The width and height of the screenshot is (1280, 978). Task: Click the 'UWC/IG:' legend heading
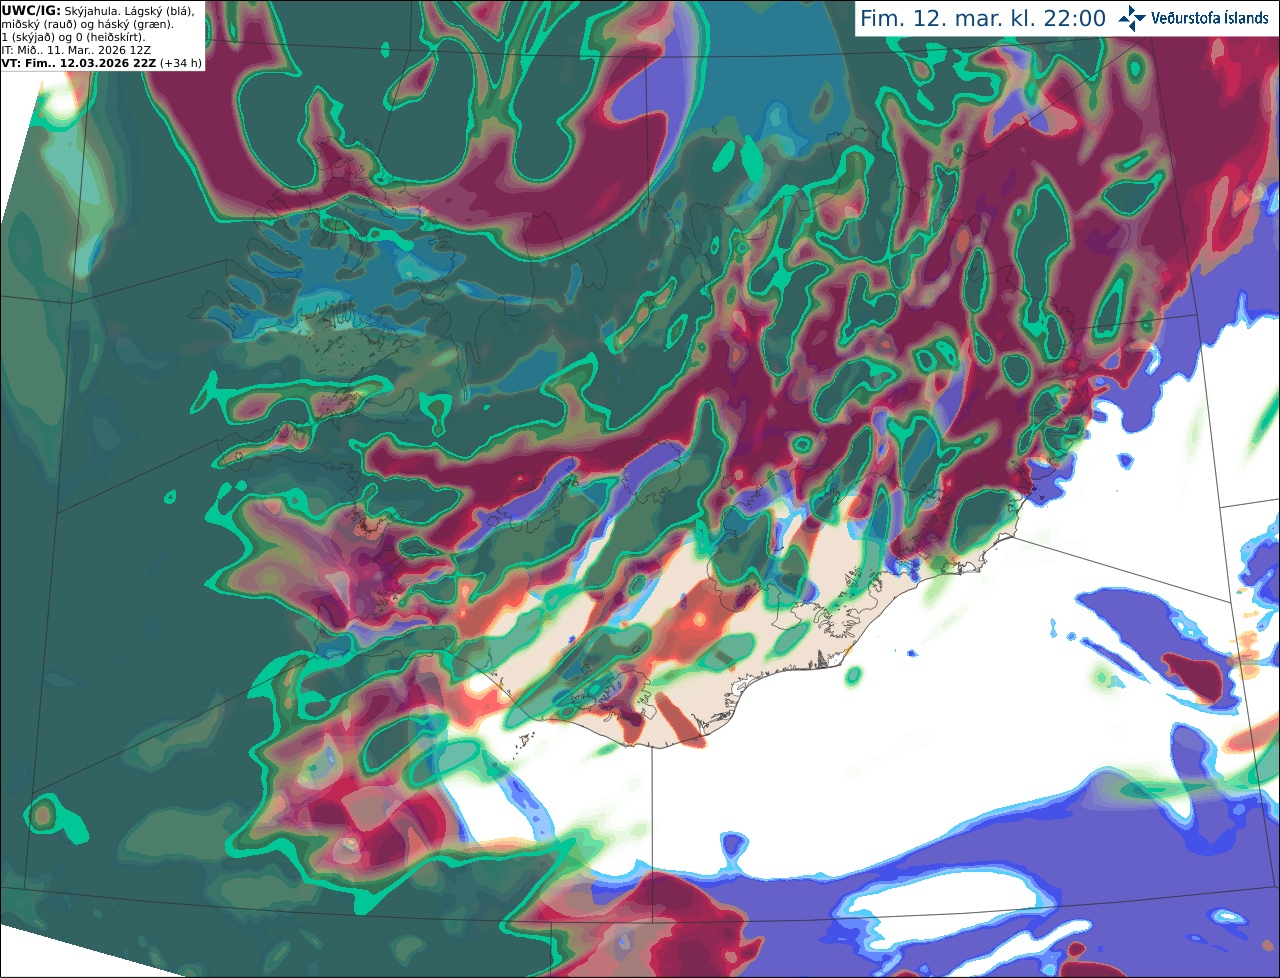pos(31,10)
